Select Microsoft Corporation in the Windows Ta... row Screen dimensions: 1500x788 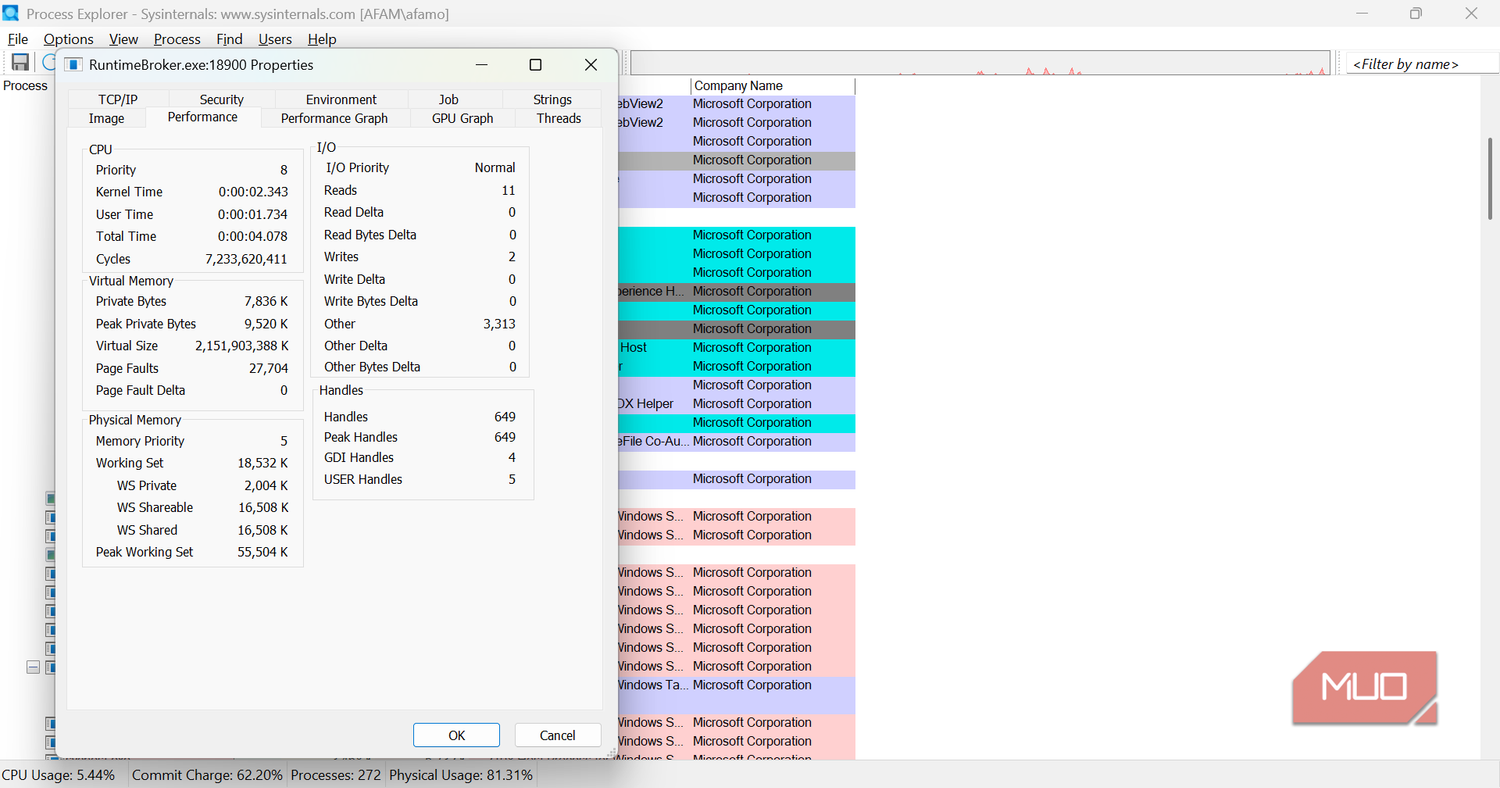tap(752, 685)
